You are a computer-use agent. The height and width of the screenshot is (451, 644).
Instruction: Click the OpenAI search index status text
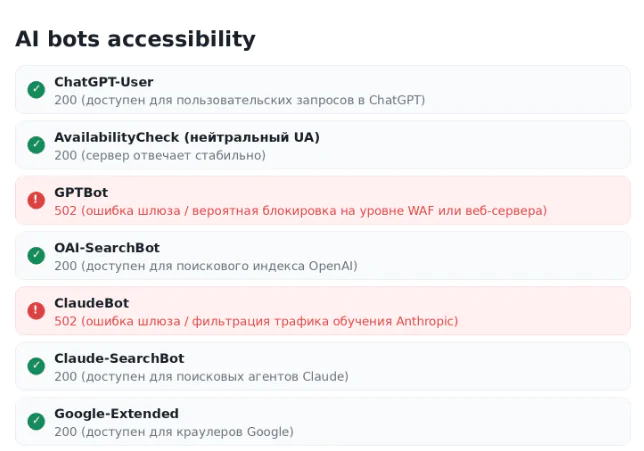(206, 266)
